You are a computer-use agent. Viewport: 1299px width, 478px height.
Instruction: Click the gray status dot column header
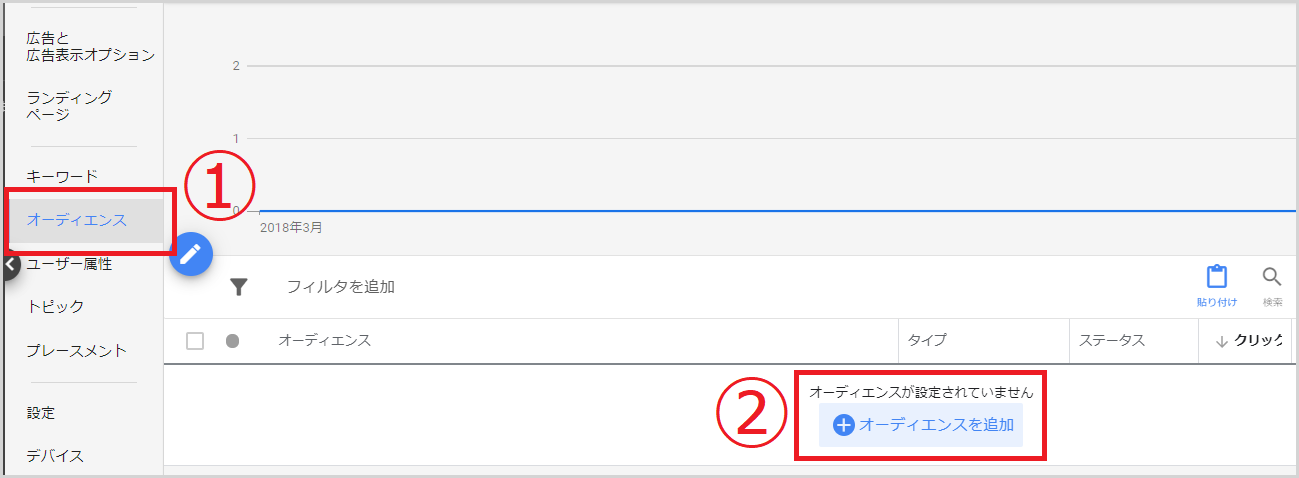coord(233,341)
